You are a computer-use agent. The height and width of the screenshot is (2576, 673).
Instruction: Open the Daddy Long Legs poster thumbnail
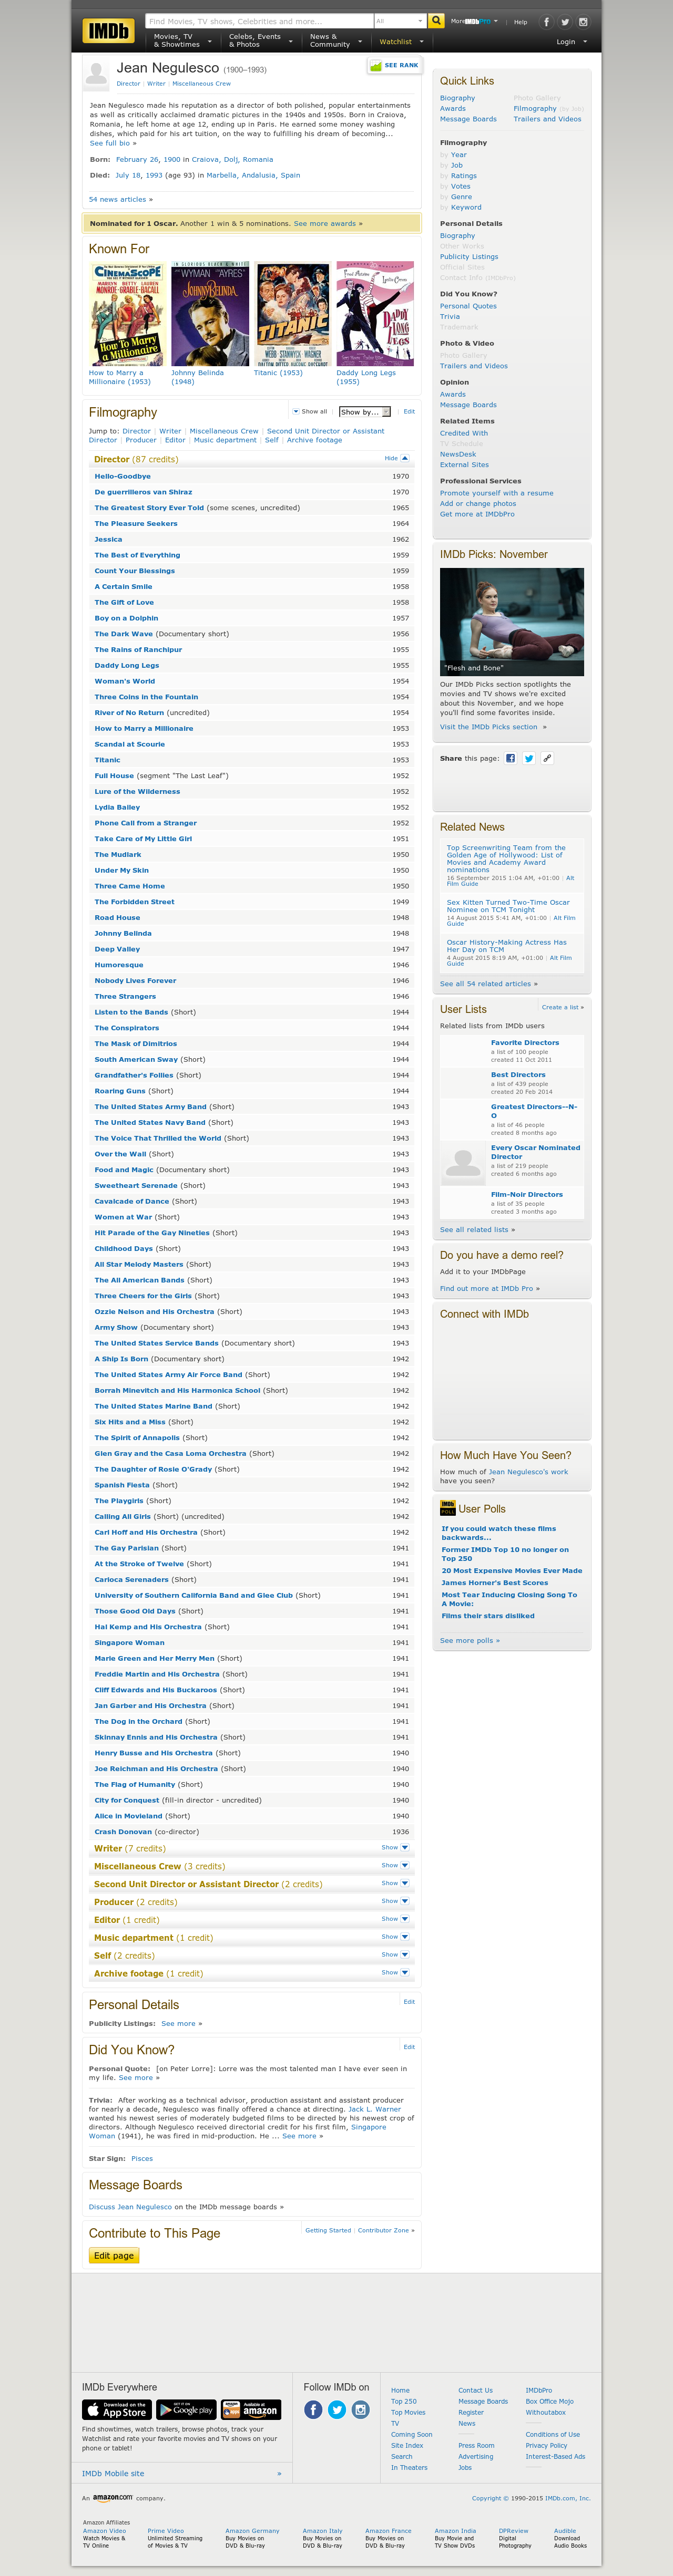[x=375, y=314]
